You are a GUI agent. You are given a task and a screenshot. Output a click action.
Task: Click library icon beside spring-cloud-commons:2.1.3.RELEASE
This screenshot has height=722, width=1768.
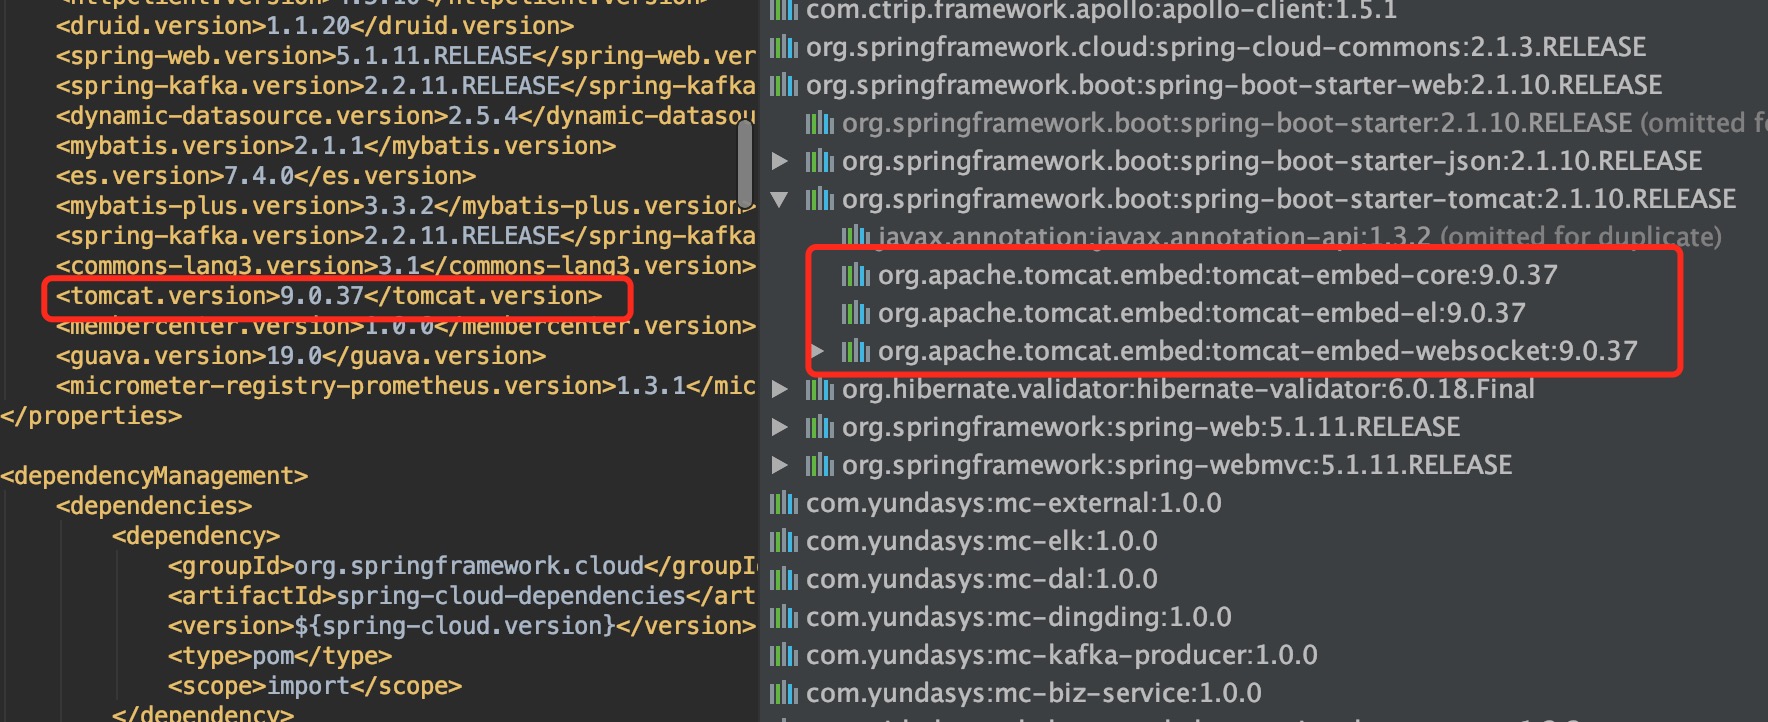pos(784,47)
